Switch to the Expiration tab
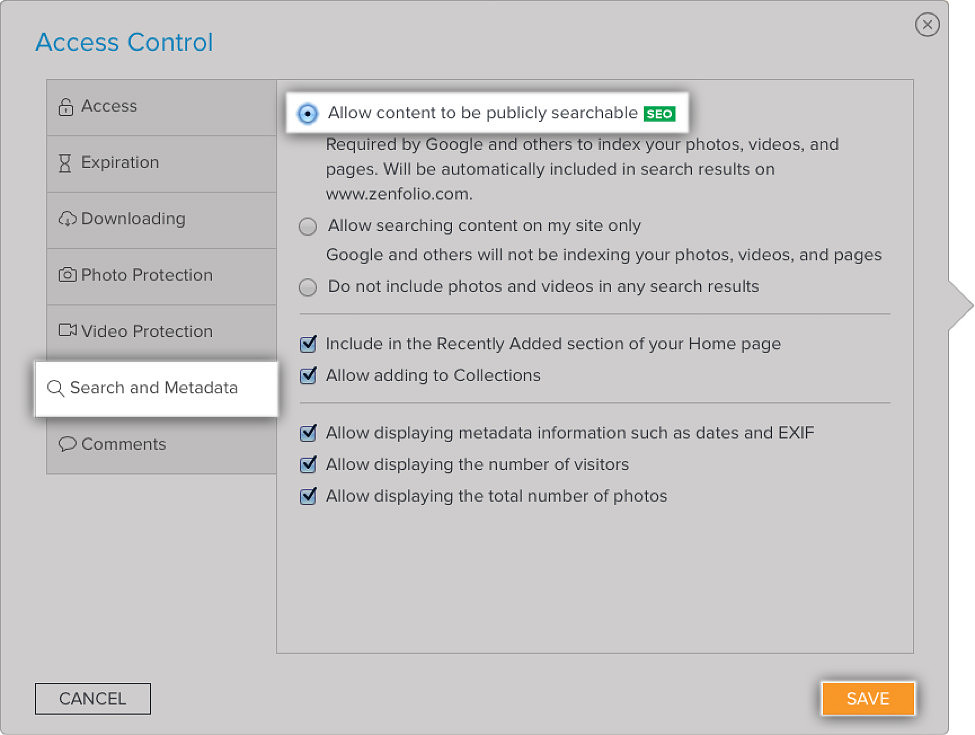975x735 pixels. [x=120, y=163]
